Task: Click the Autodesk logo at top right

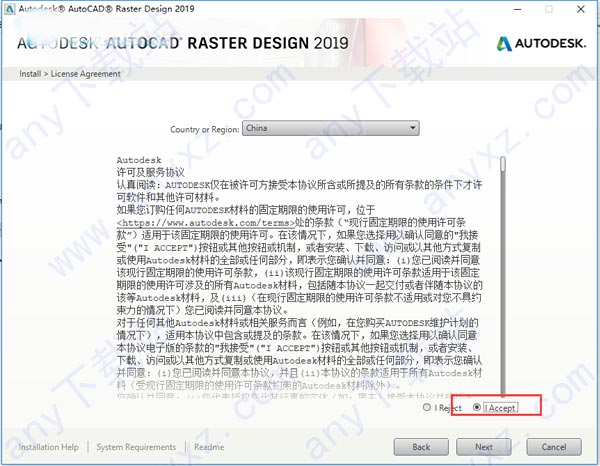Action: pos(541,44)
